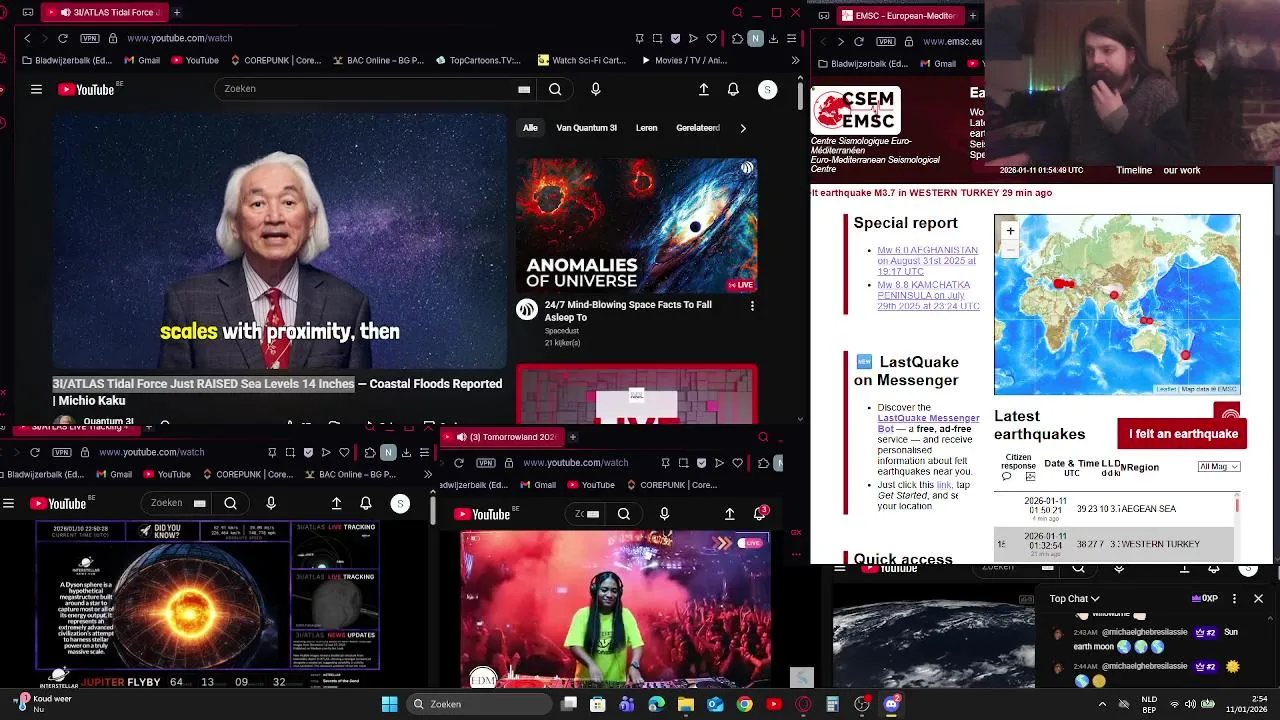Open the Gmail bookmark in the EMSC window
The image size is (1280, 720).
(x=937, y=64)
